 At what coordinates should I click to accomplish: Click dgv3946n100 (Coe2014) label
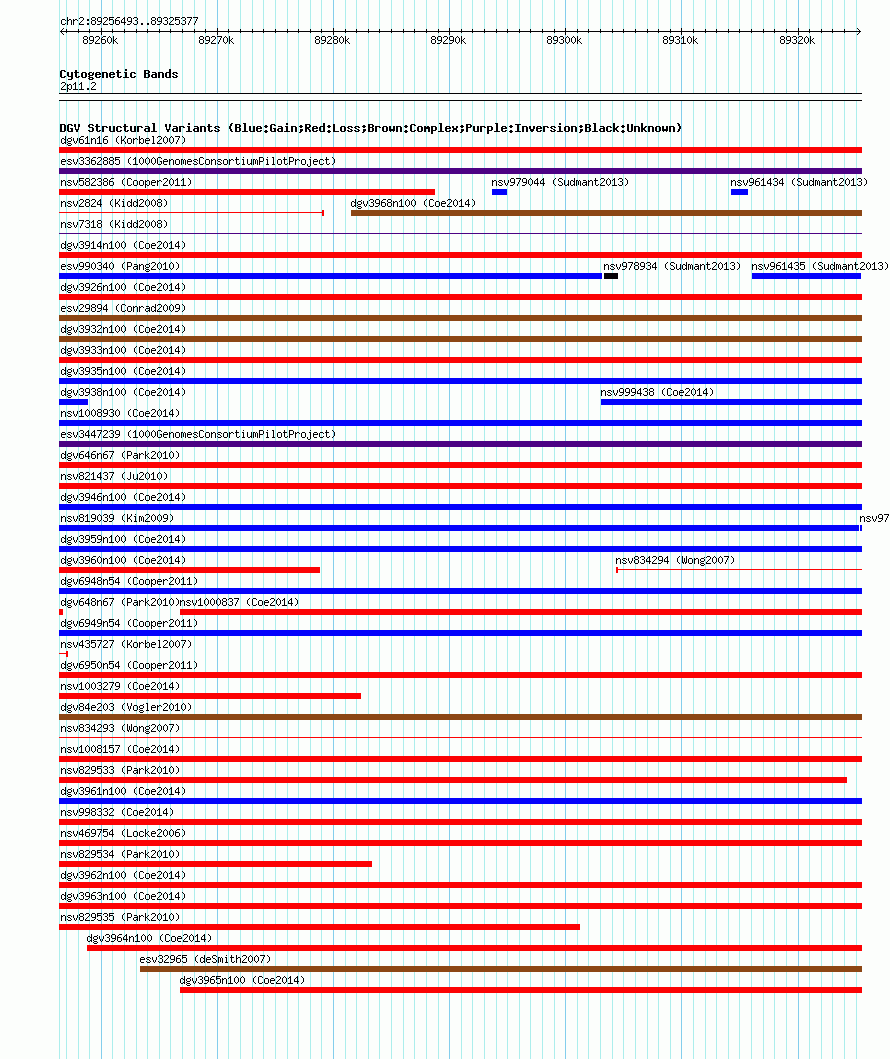(x=123, y=496)
